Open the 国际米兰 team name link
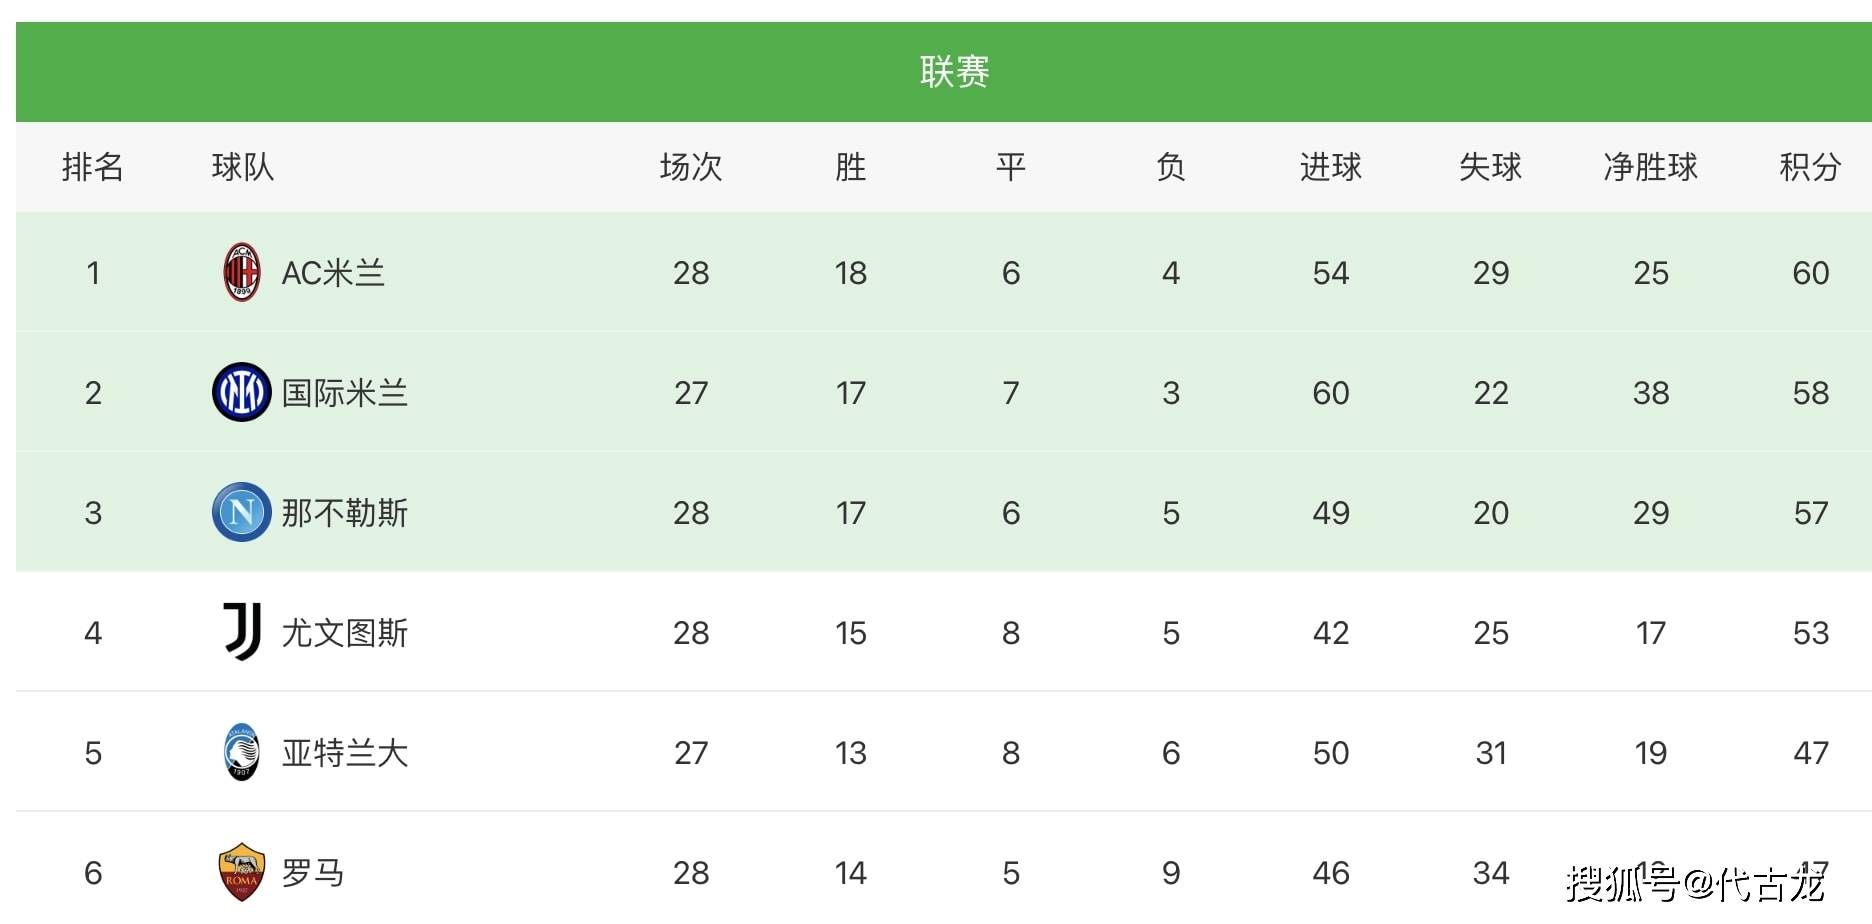Screen dimensions: 1872x924 point(345,393)
